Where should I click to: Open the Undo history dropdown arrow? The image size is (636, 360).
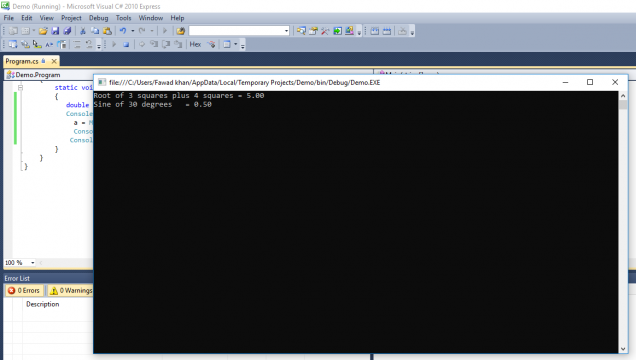tap(132, 31)
